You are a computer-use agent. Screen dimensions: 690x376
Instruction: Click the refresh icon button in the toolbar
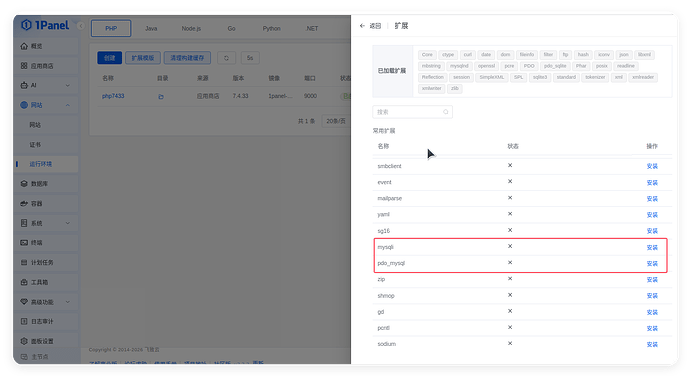pyautogui.click(x=226, y=58)
